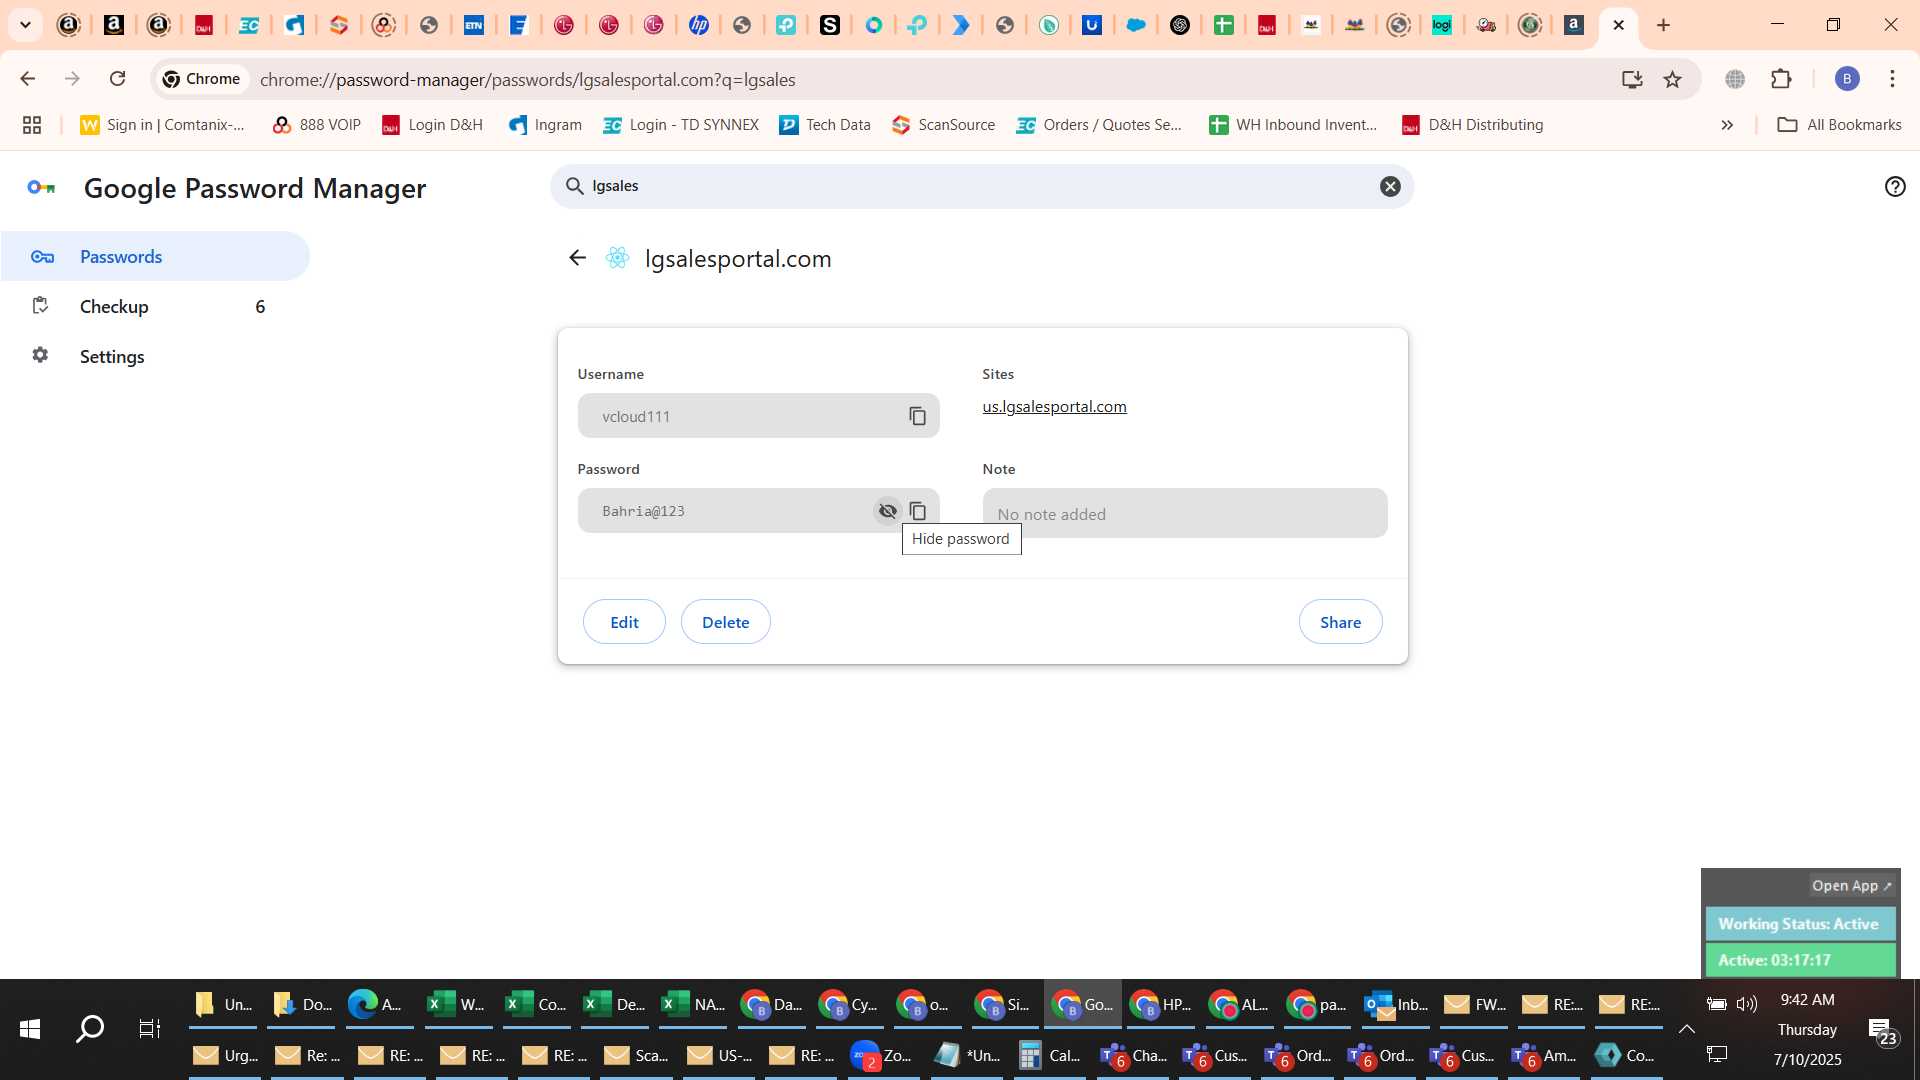Viewport: 1920px width, 1080px height.
Task: Hide the password with eye icon
Action: 887,511
